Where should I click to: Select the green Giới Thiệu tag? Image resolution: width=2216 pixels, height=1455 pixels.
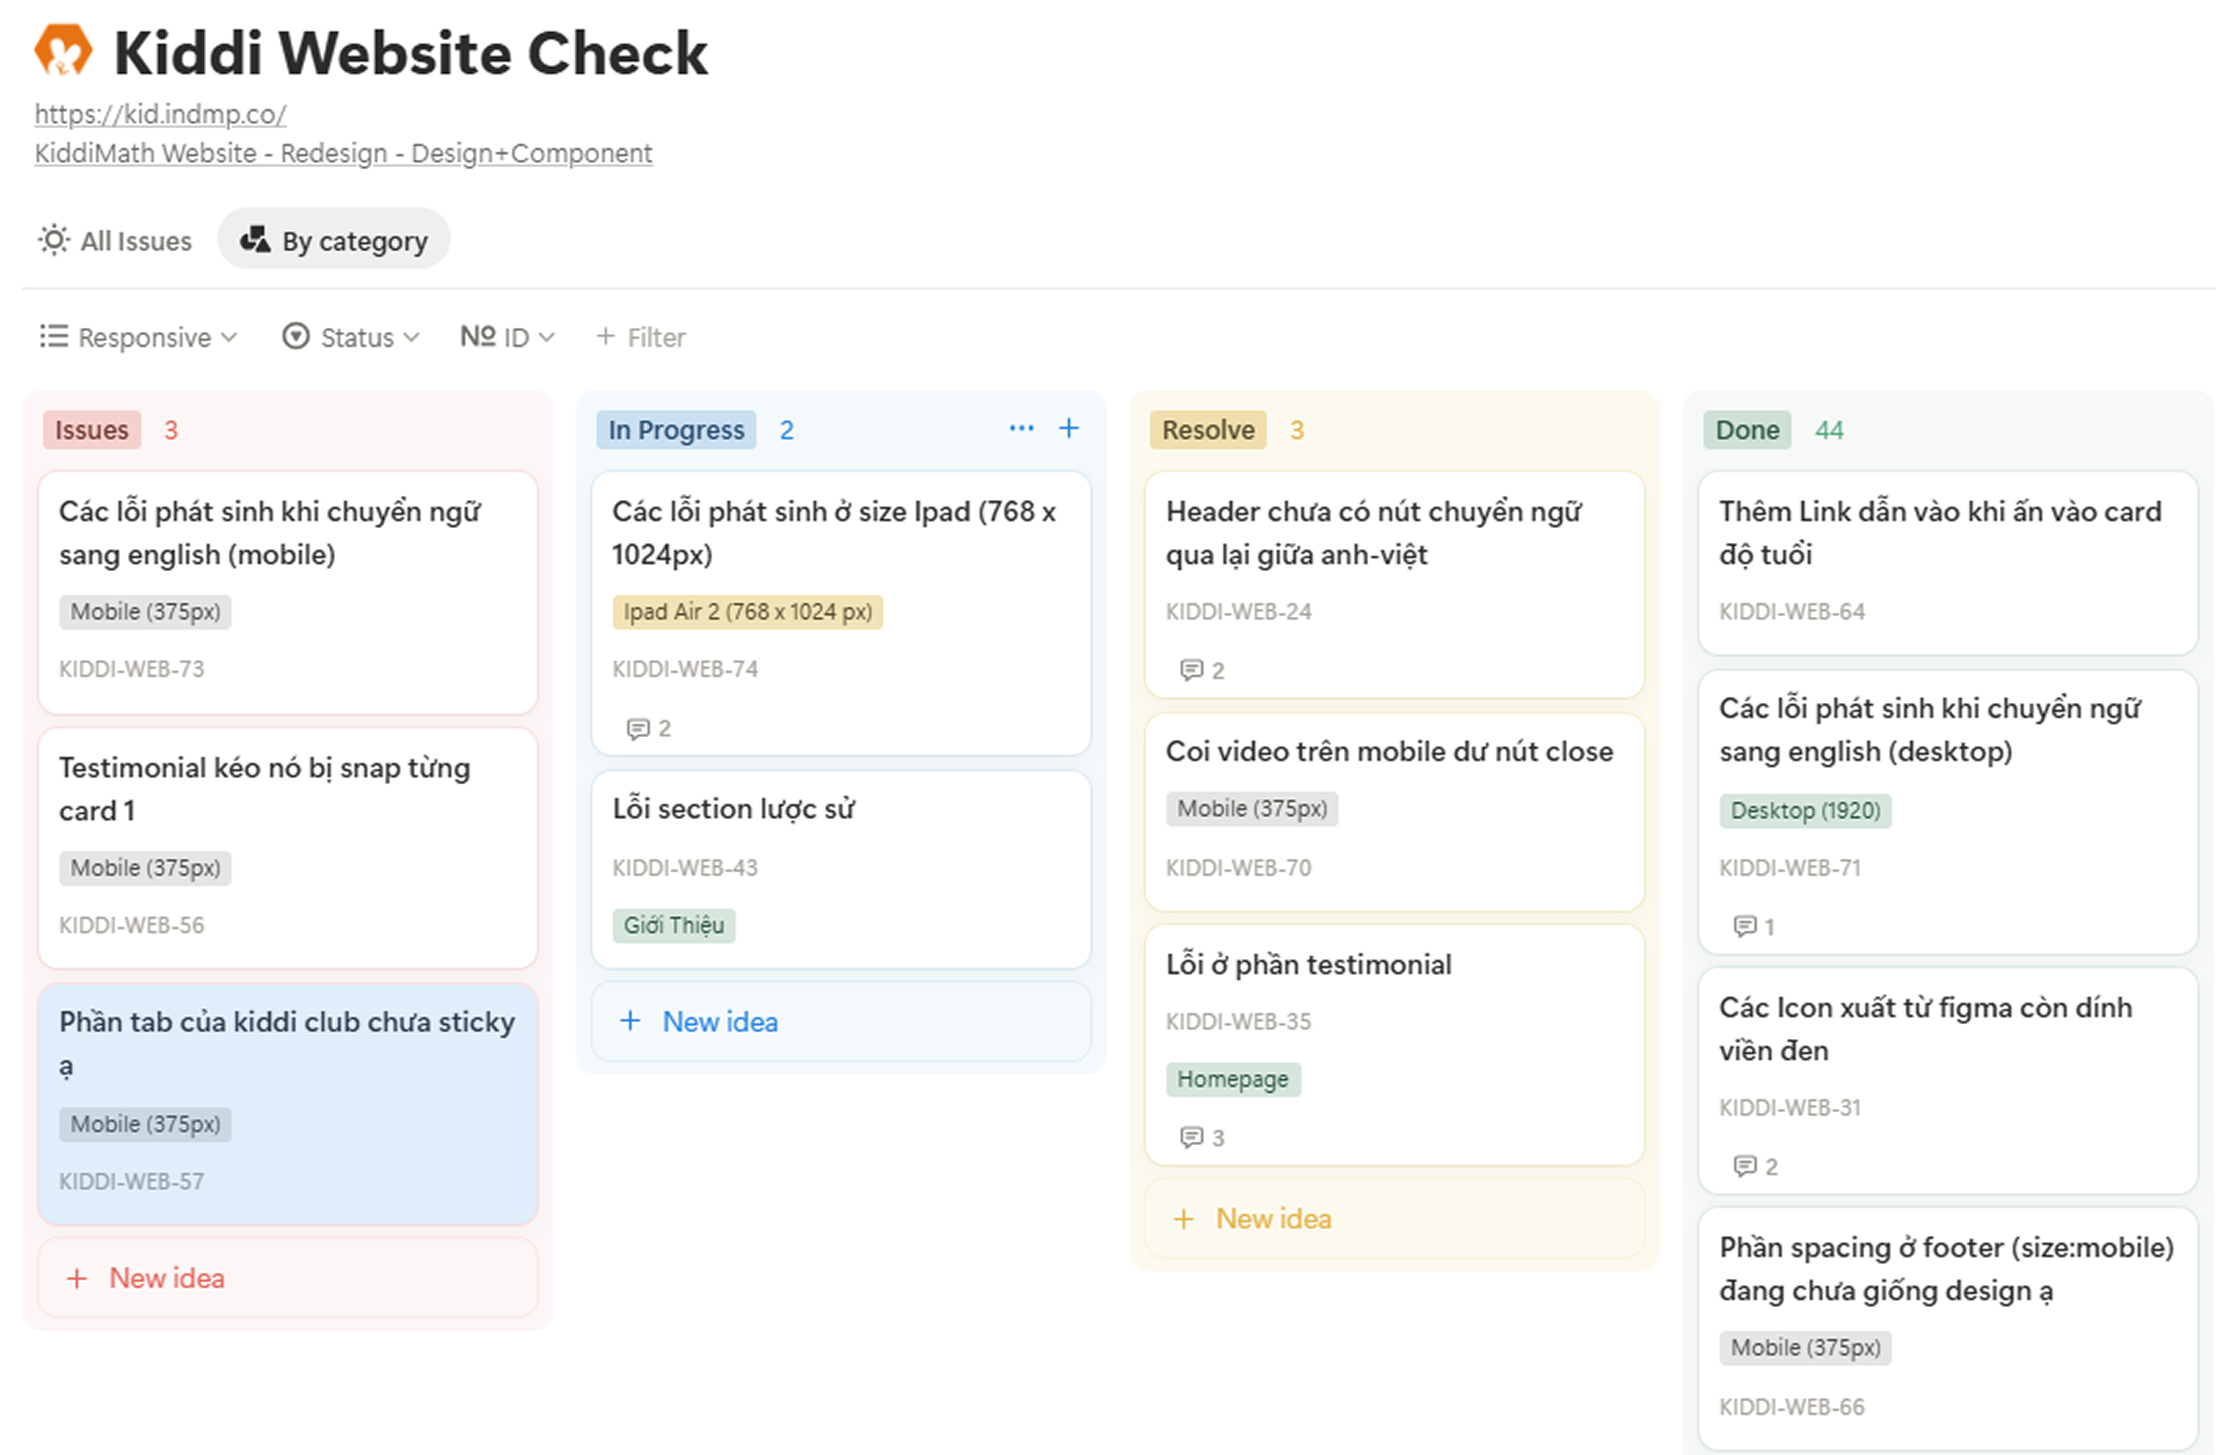[x=674, y=925]
